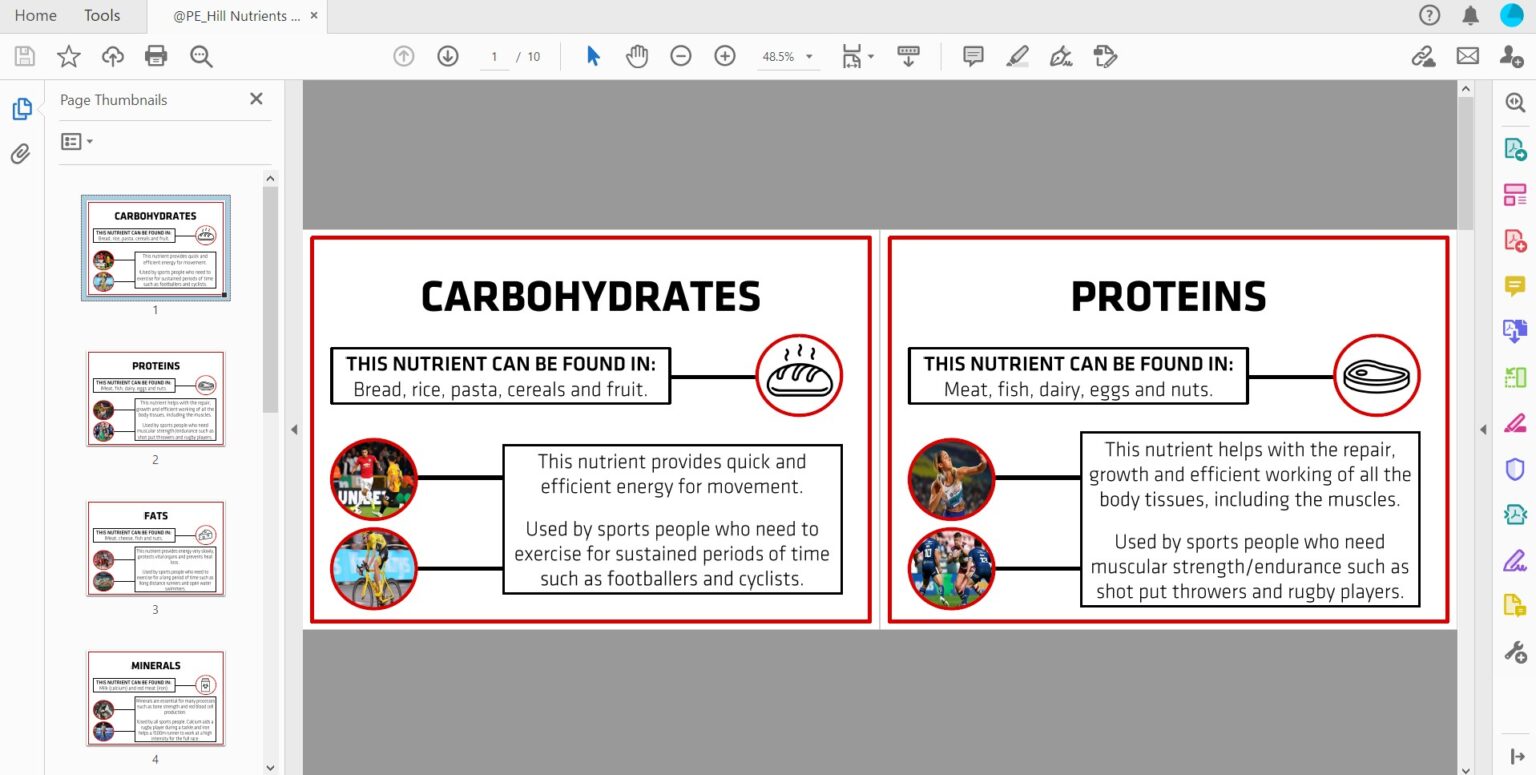Open the sticky note Comment tool
The height and width of the screenshot is (775, 1536).
tap(971, 56)
